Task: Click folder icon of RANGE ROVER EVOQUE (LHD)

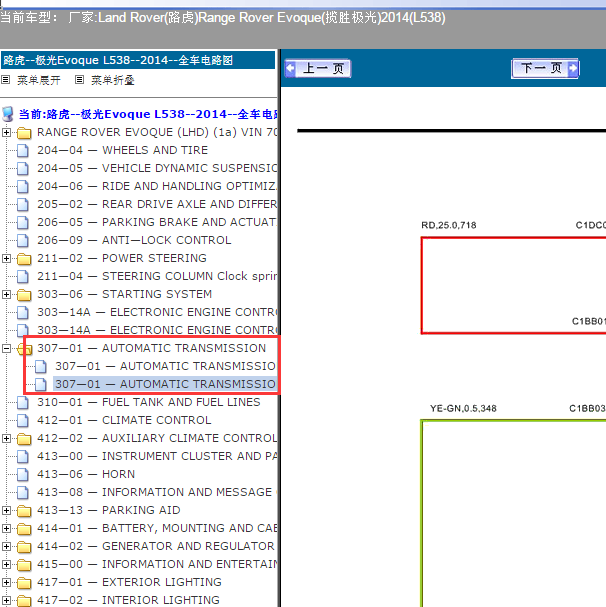Action: coord(24,132)
